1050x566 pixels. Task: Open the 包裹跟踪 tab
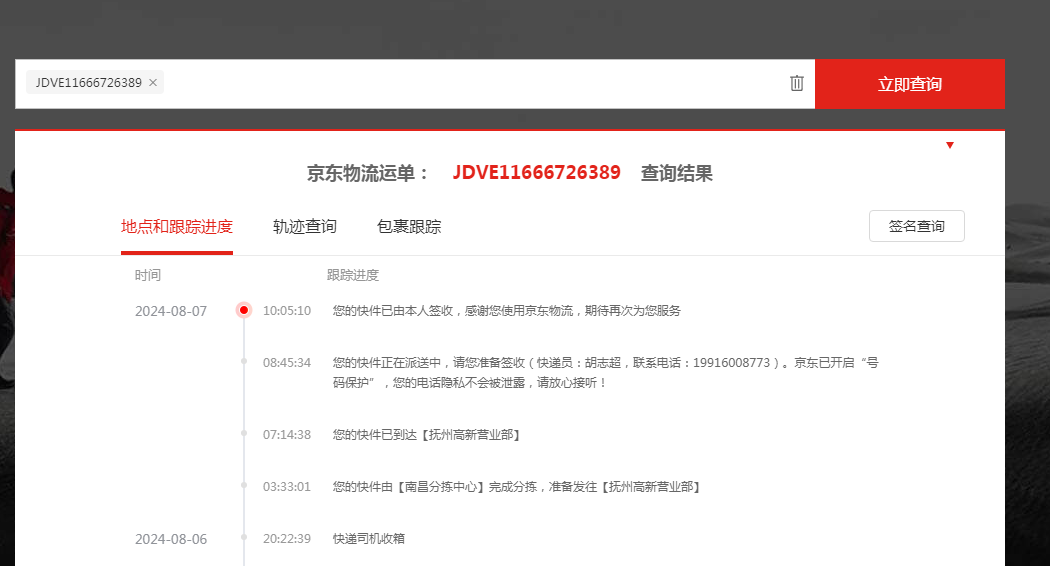pyautogui.click(x=409, y=226)
